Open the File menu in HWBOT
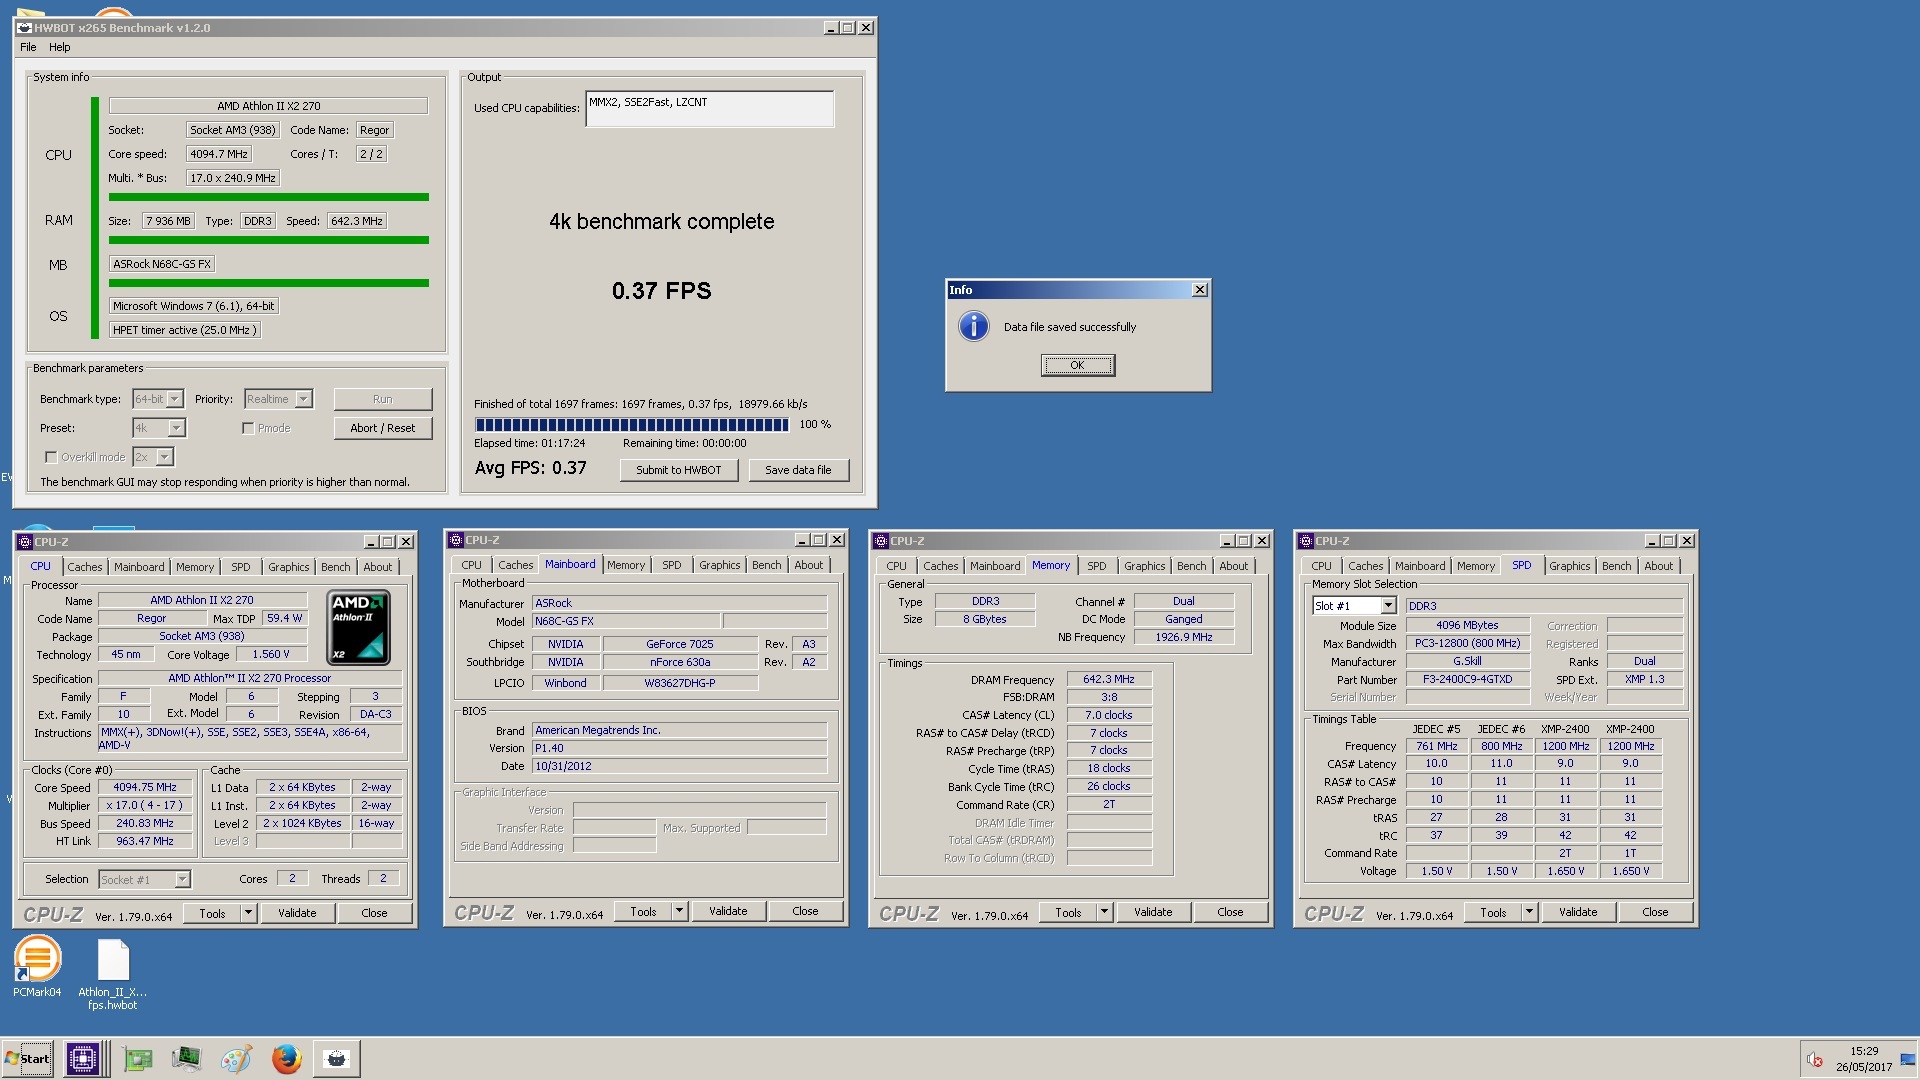This screenshot has width=1920, height=1080. click(x=28, y=47)
